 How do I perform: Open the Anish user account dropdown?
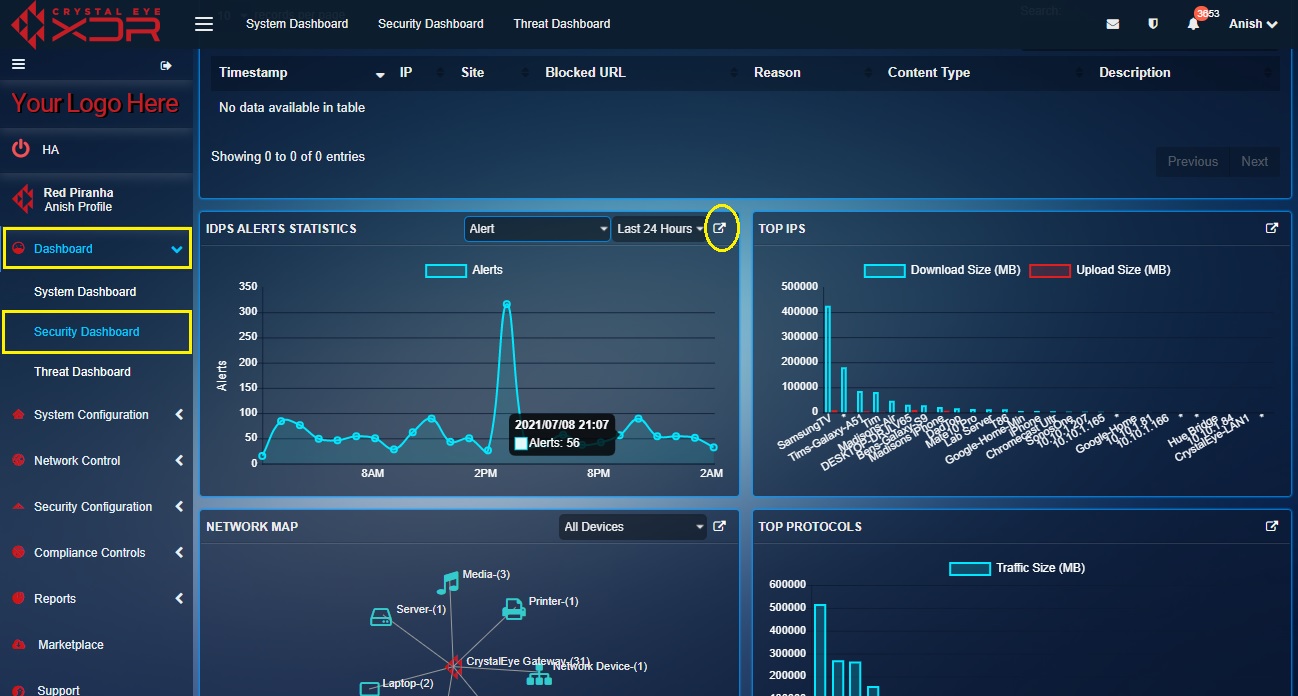point(1253,24)
